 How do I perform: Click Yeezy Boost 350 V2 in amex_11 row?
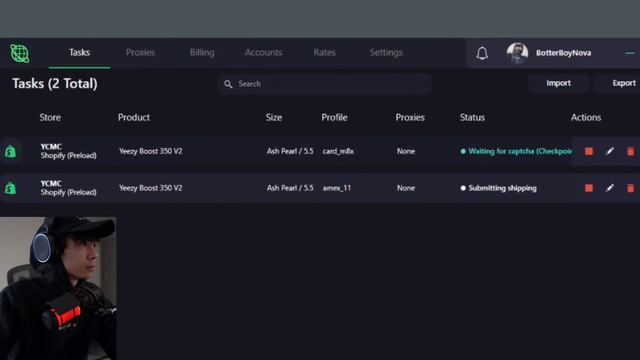click(x=151, y=188)
